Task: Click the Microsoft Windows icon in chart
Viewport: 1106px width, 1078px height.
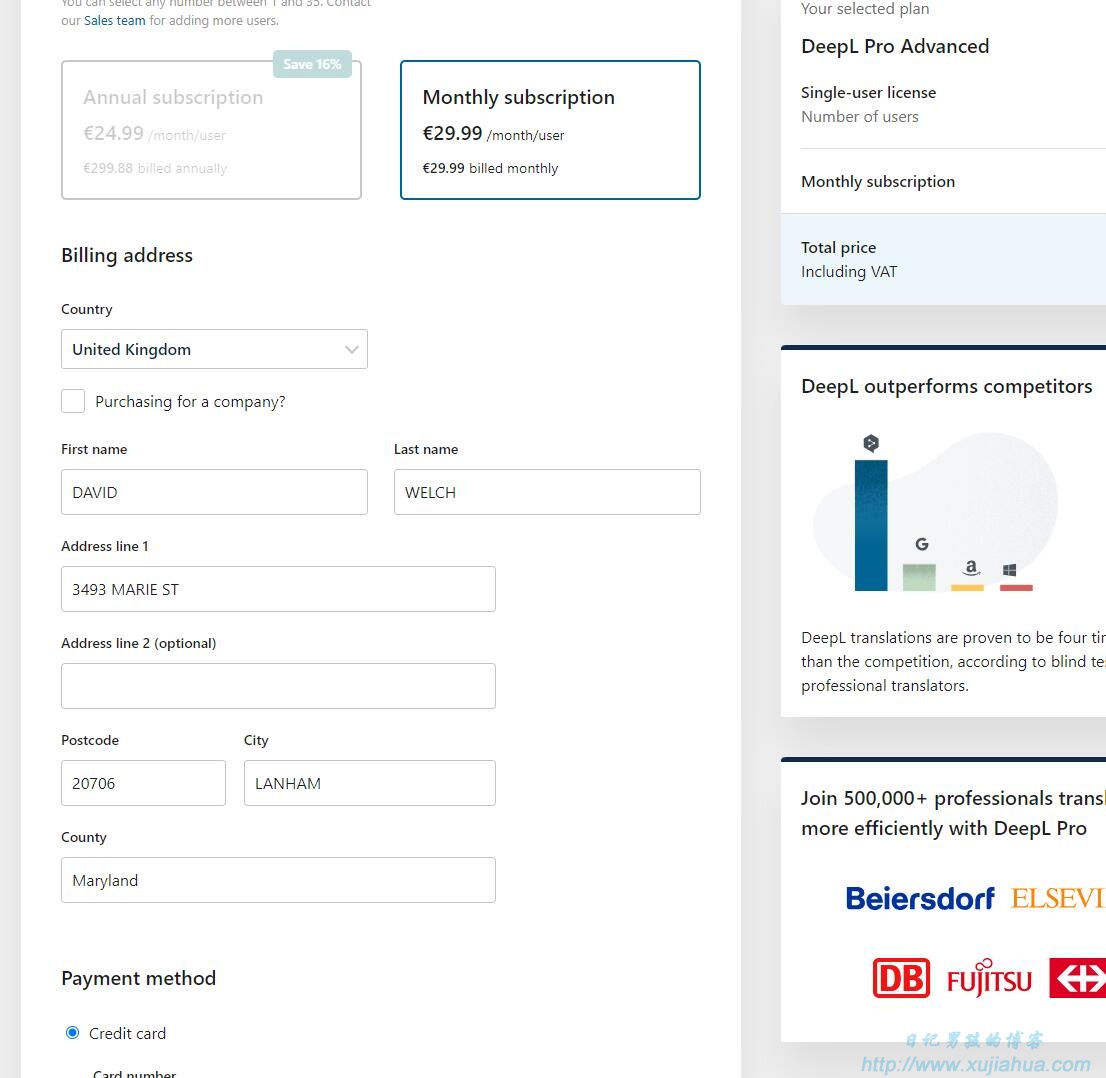Action: (1009, 570)
